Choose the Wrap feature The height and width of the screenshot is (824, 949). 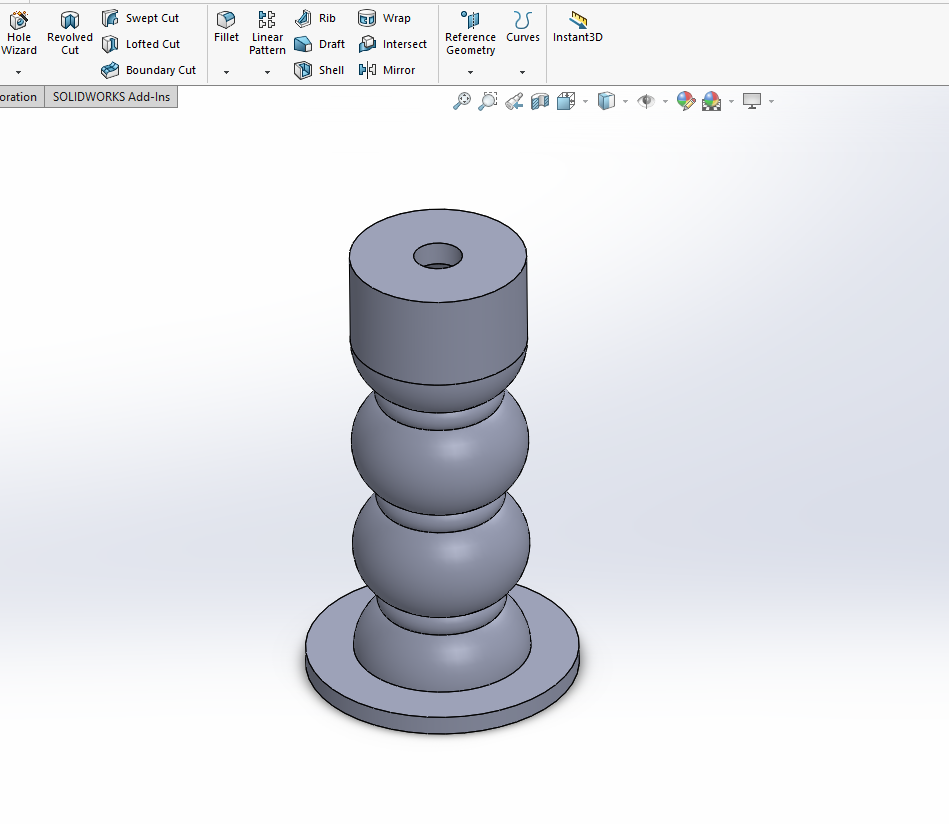pyautogui.click(x=384, y=18)
